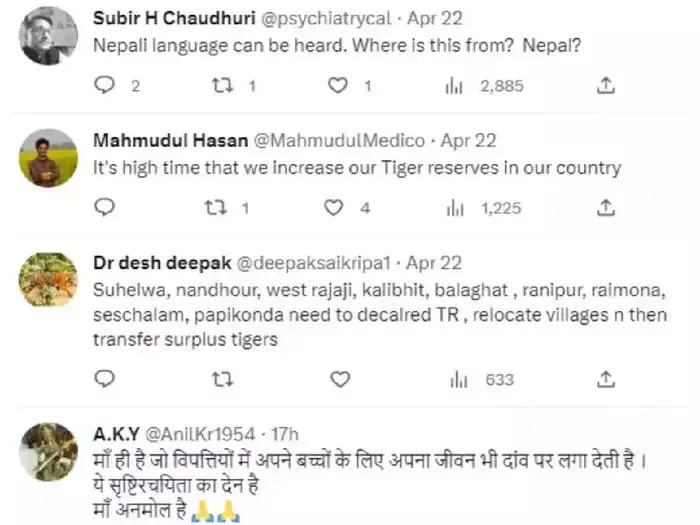The height and width of the screenshot is (525, 700).
Task: Open A.K.Y's profile picture
Action: click(x=47, y=452)
